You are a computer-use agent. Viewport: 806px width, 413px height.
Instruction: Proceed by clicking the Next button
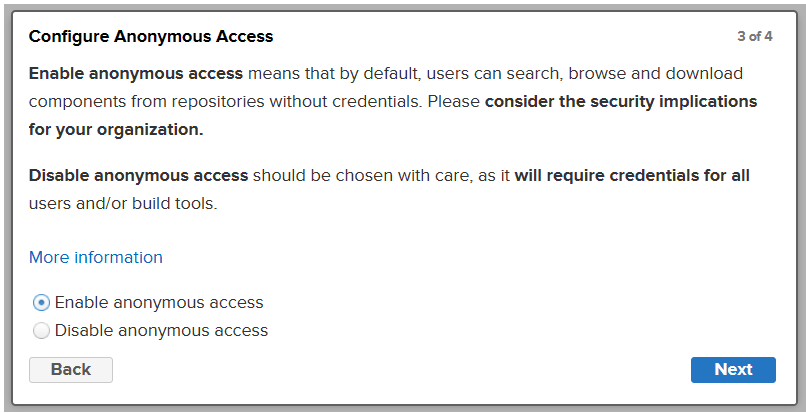[x=733, y=369]
